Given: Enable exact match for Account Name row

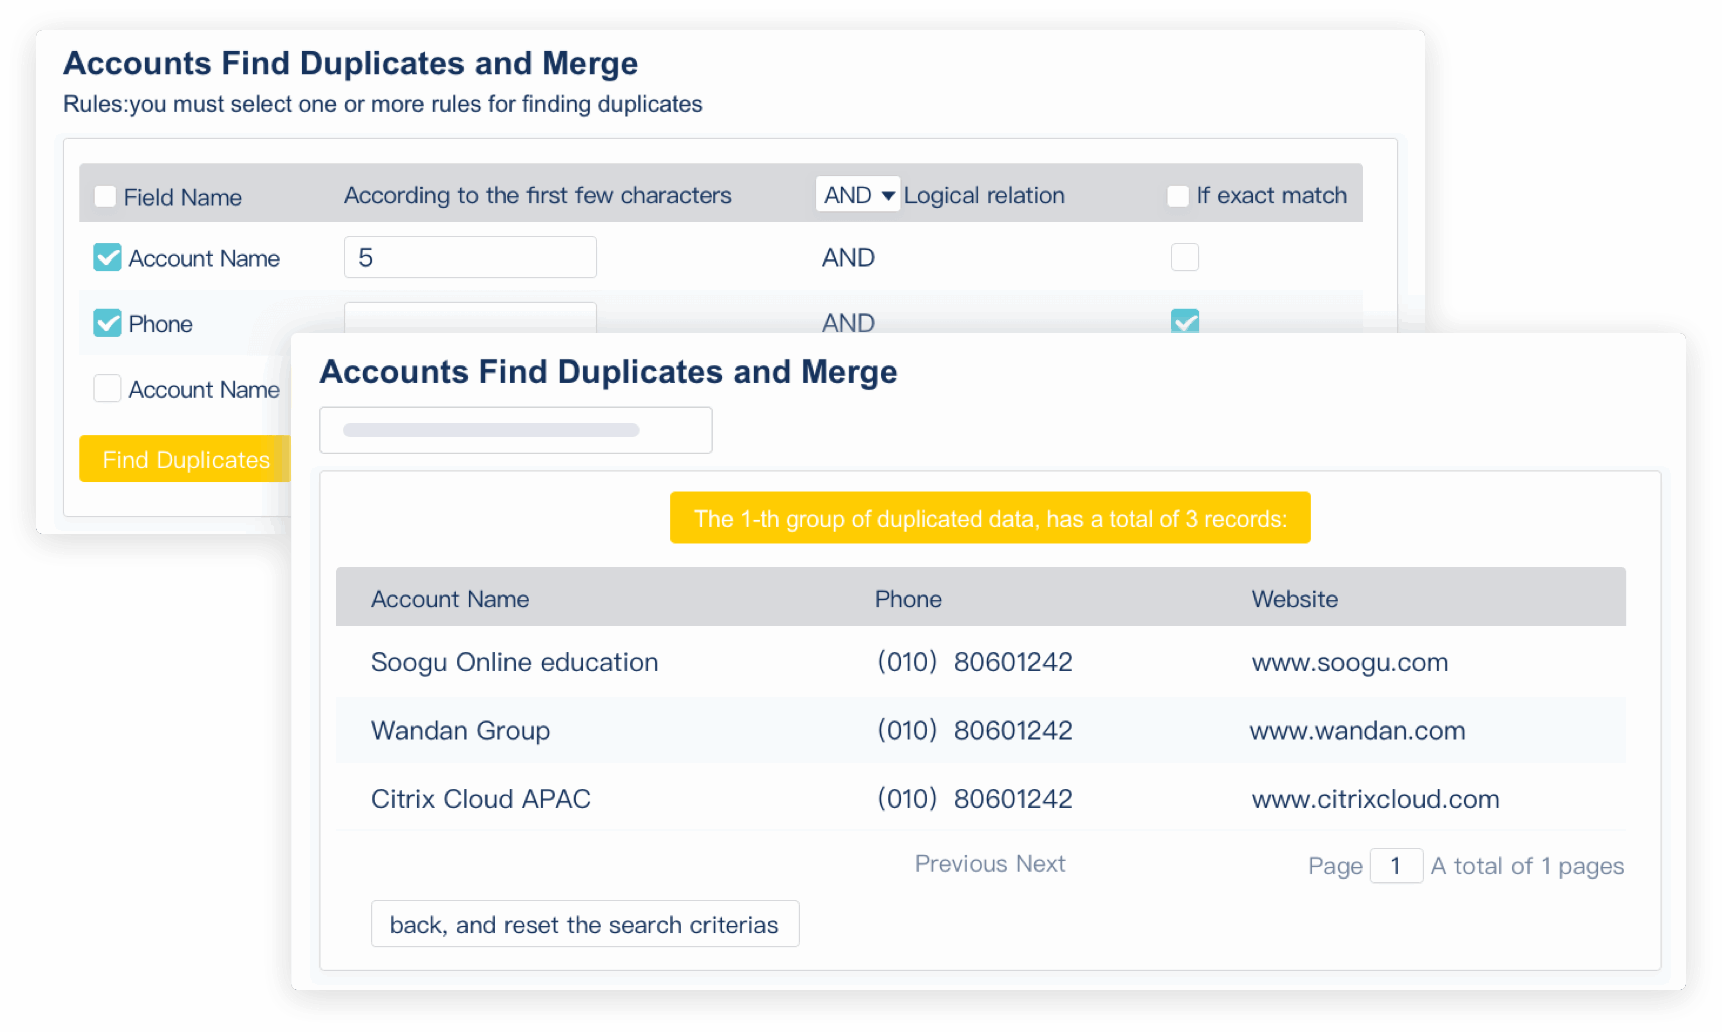Looking at the screenshot, I should (1184, 258).
